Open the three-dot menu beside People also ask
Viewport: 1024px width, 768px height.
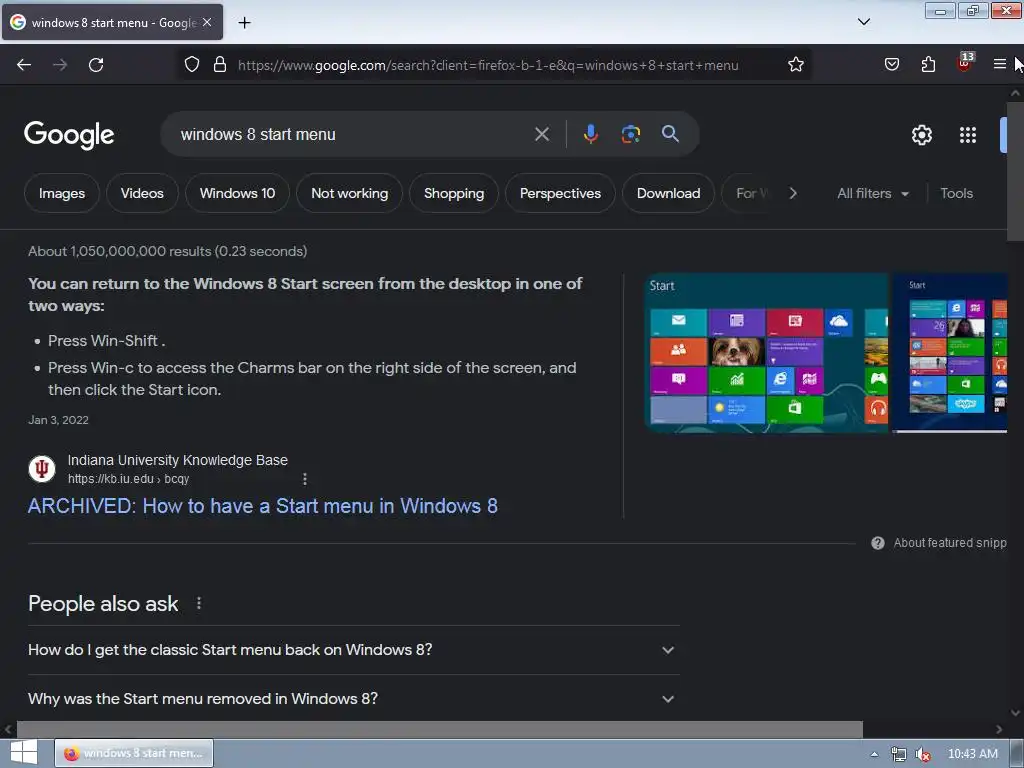click(199, 603)
